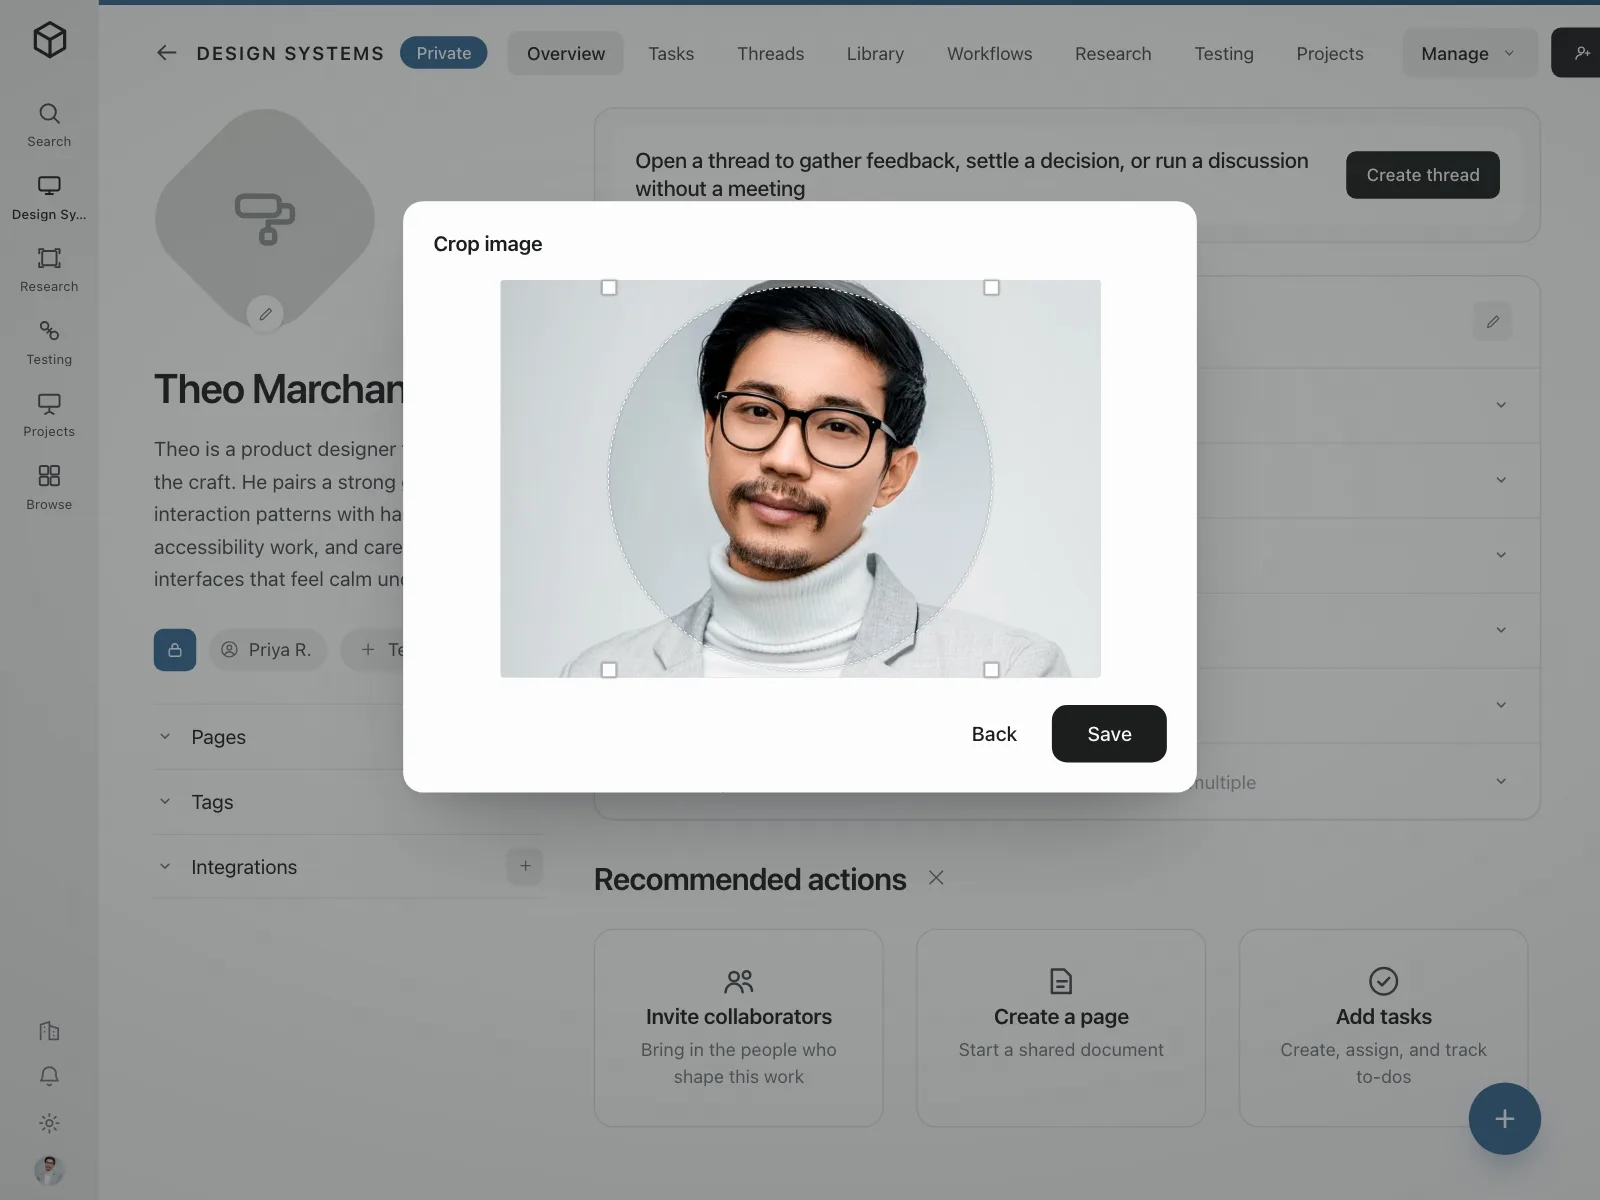Dismiss Recommended actions with the X
Viewport: 1600px width, 1200px height.
pyautogui.click(x=936, y=878)
